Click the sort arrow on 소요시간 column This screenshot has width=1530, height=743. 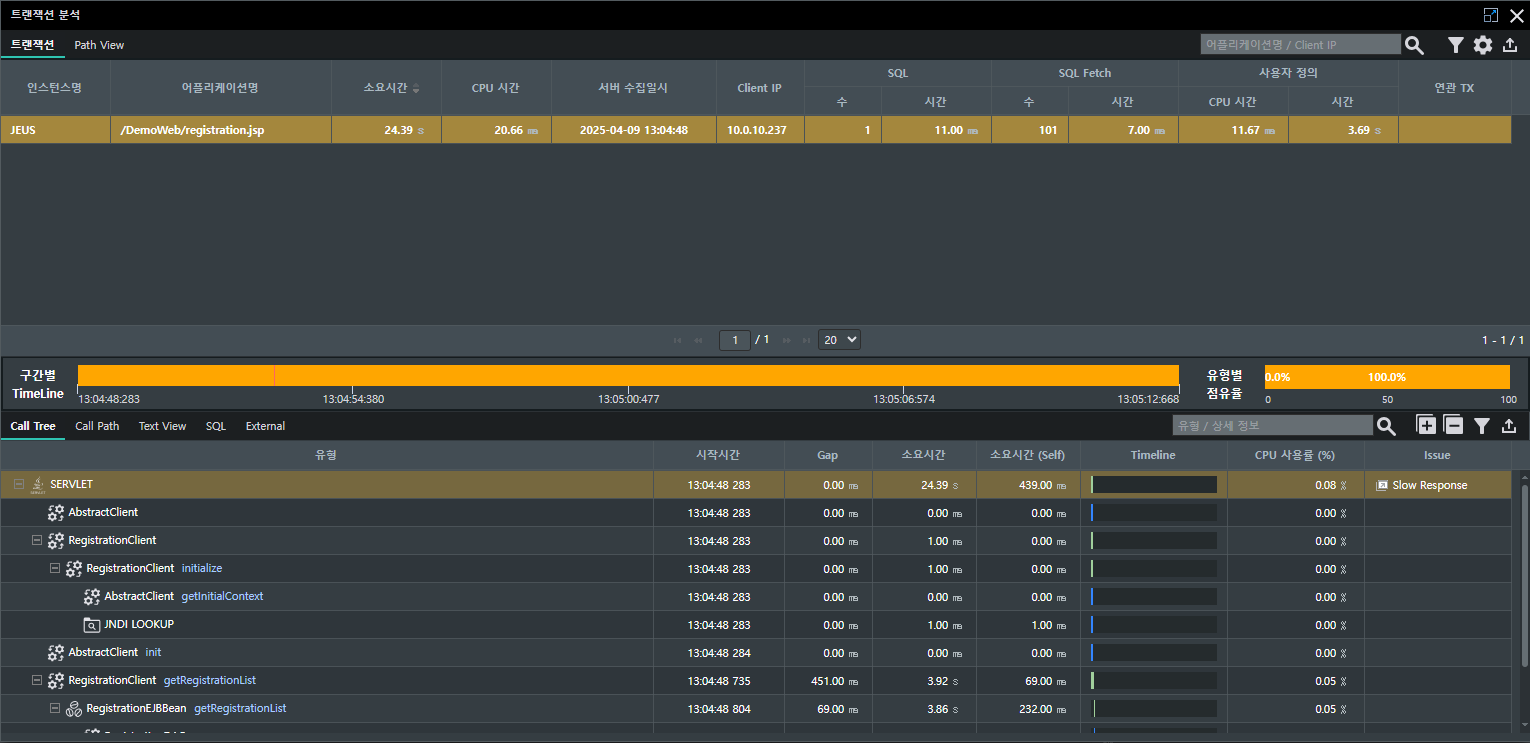click(416, 89)
